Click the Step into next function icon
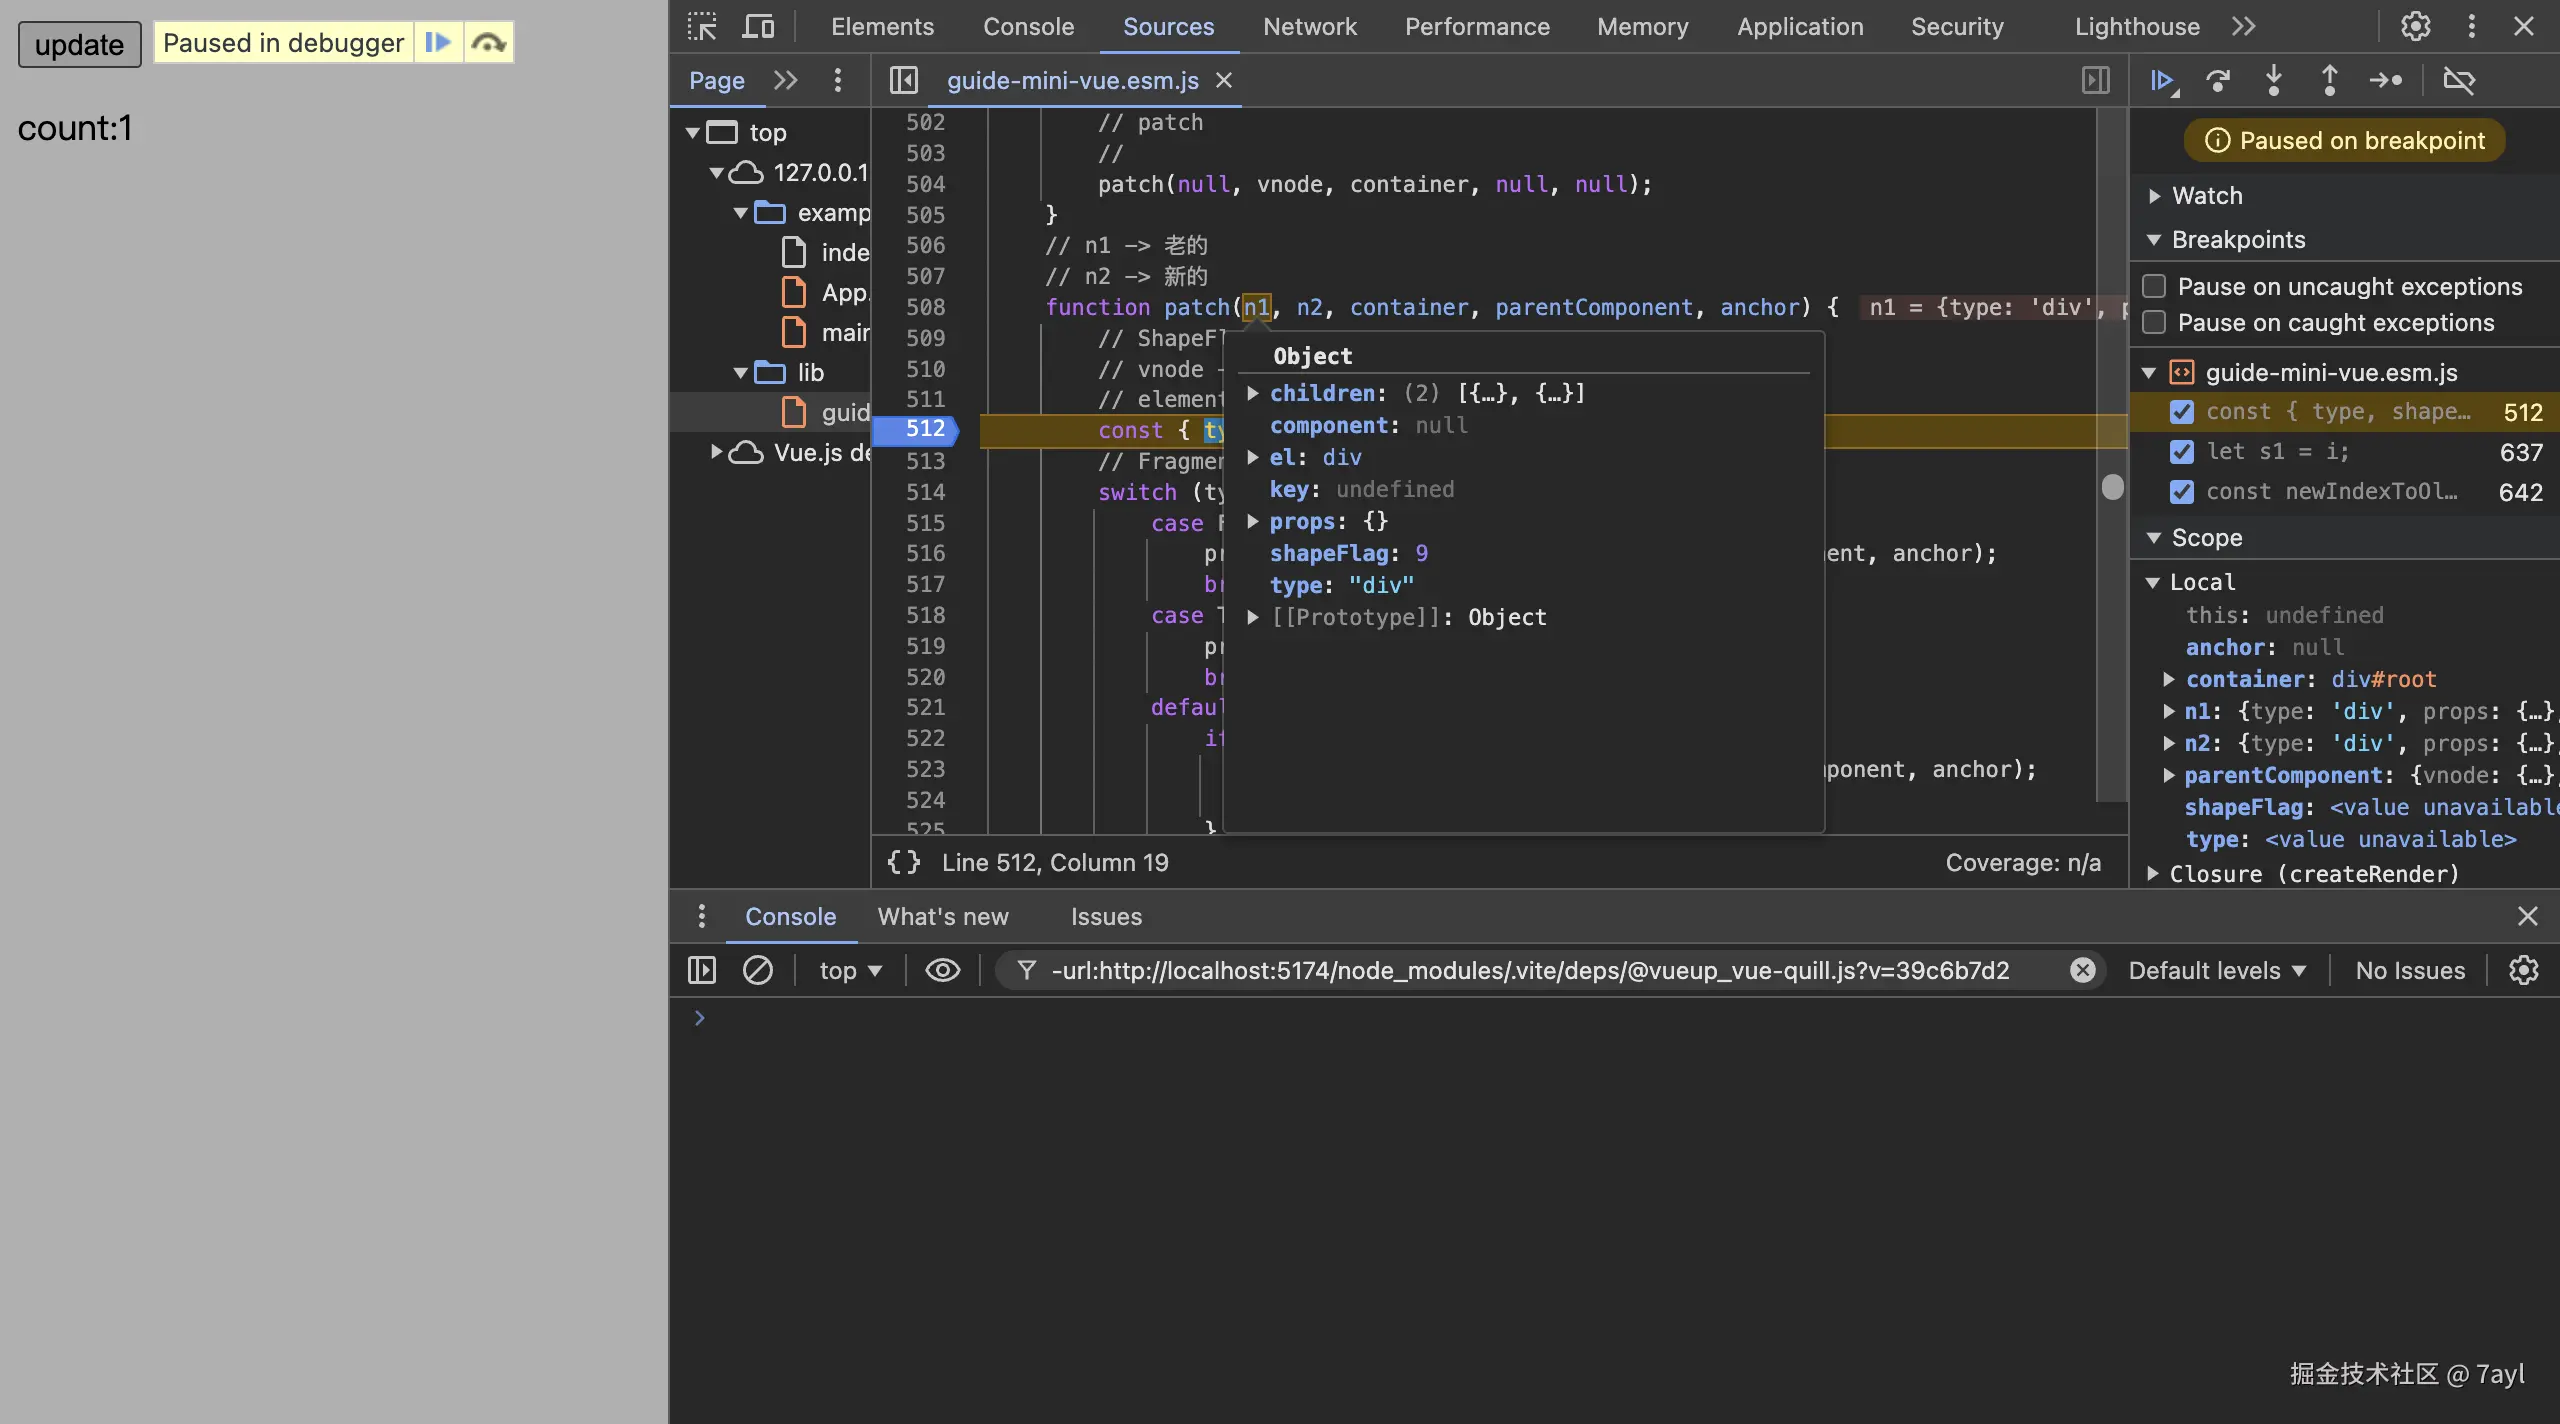 2273,80
